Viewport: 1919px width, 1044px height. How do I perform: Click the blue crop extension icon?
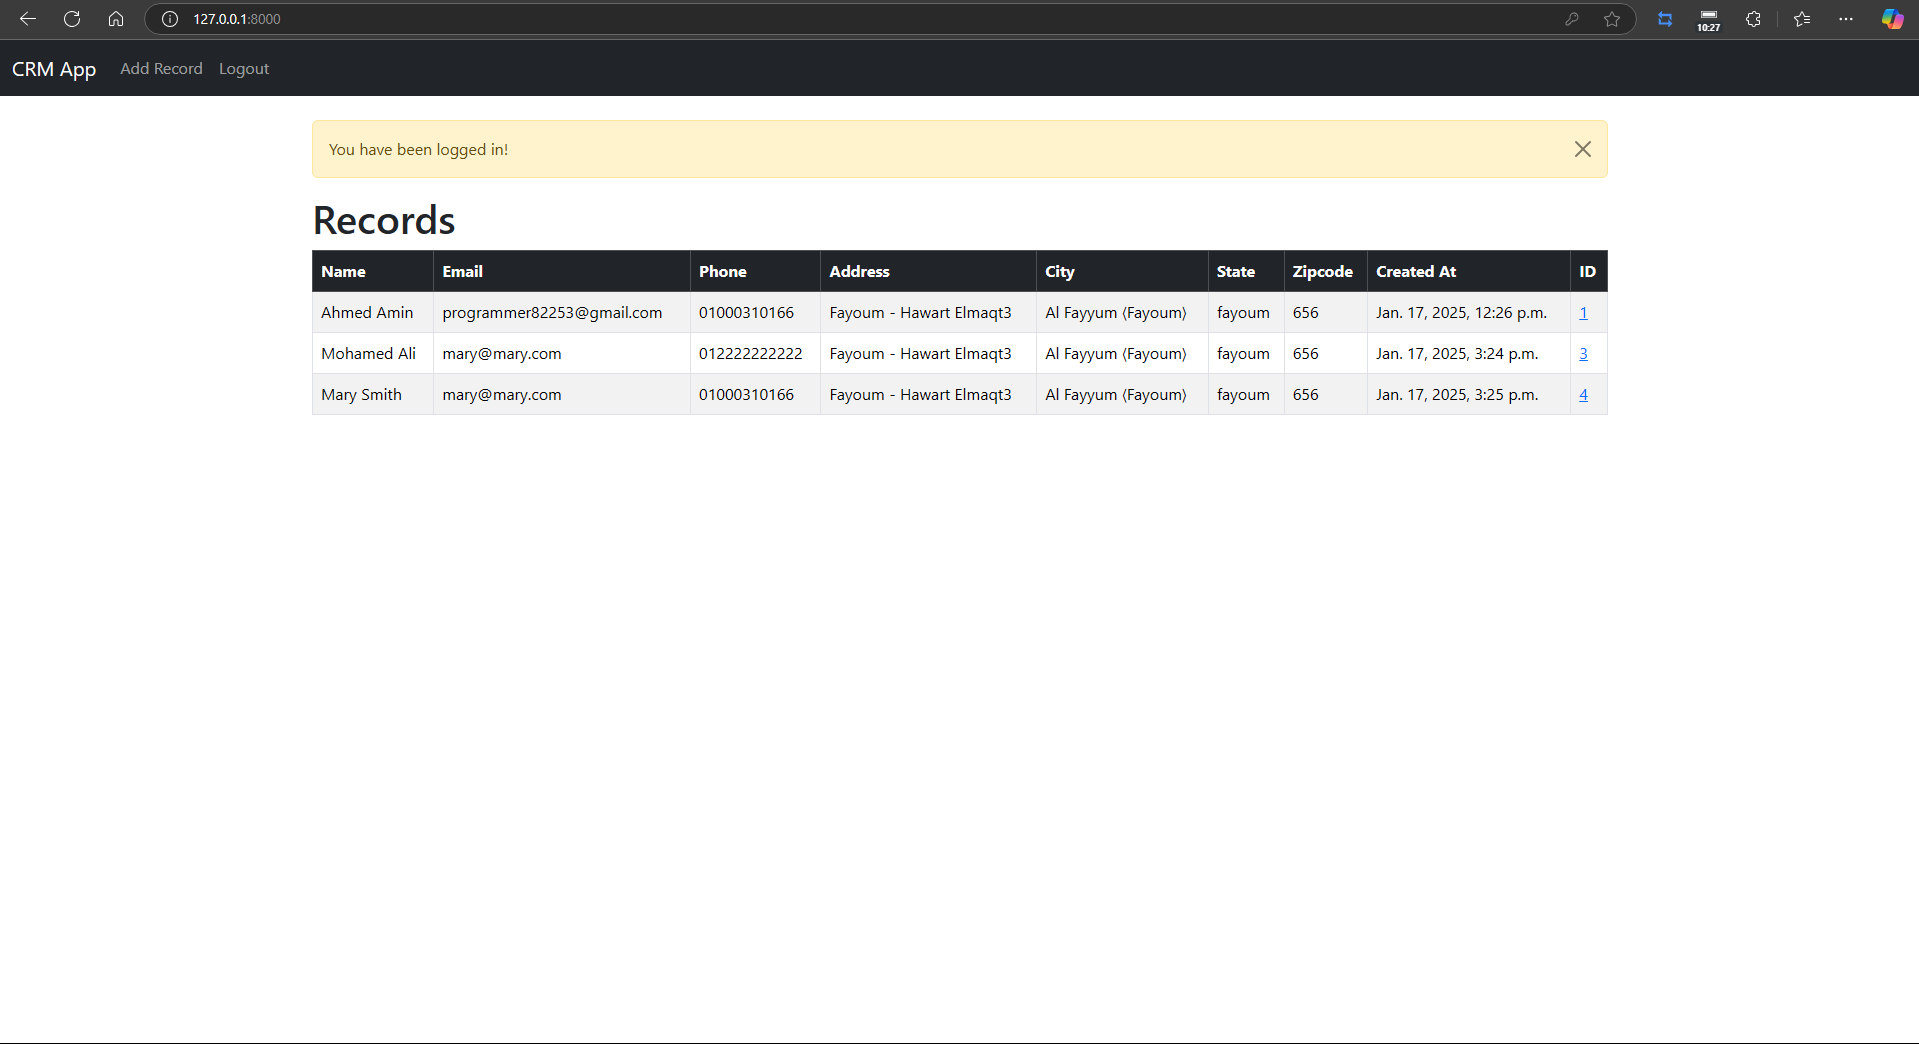pyautogui.click(x=1665, y=19)
